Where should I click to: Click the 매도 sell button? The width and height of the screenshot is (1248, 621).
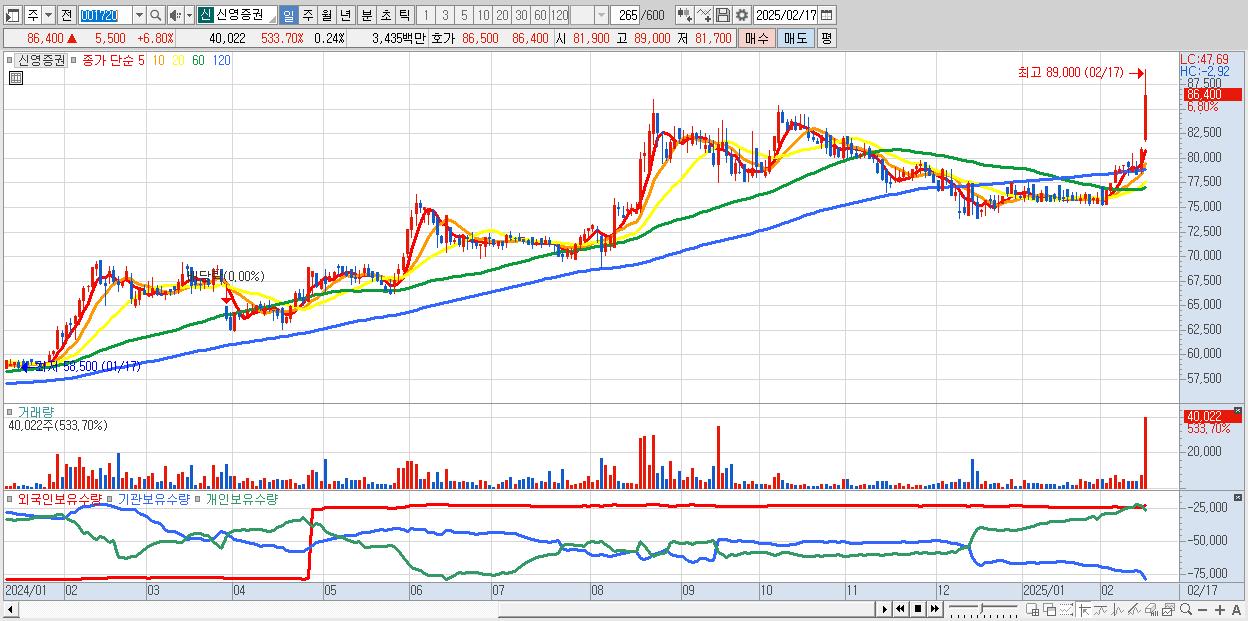coord(796,38)
